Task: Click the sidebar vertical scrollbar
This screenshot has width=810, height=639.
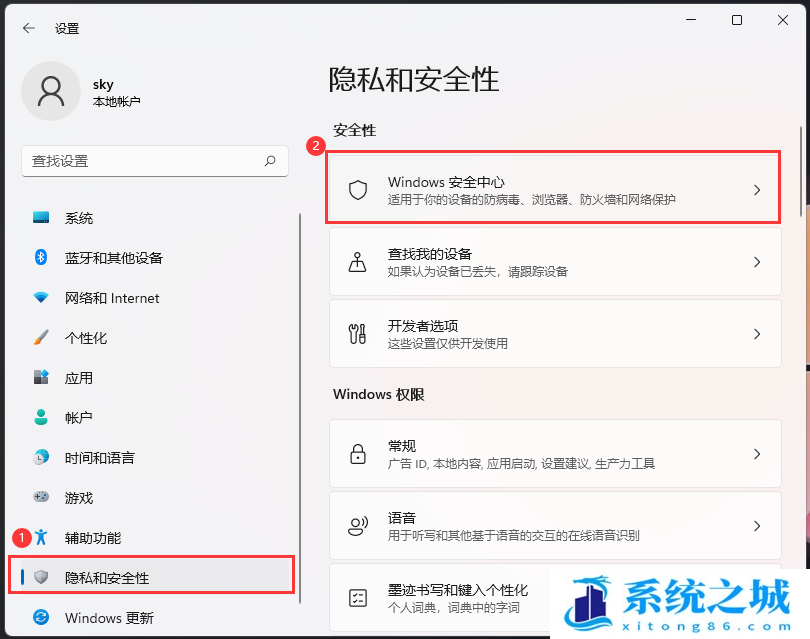Action: click(x=300, y=408)
